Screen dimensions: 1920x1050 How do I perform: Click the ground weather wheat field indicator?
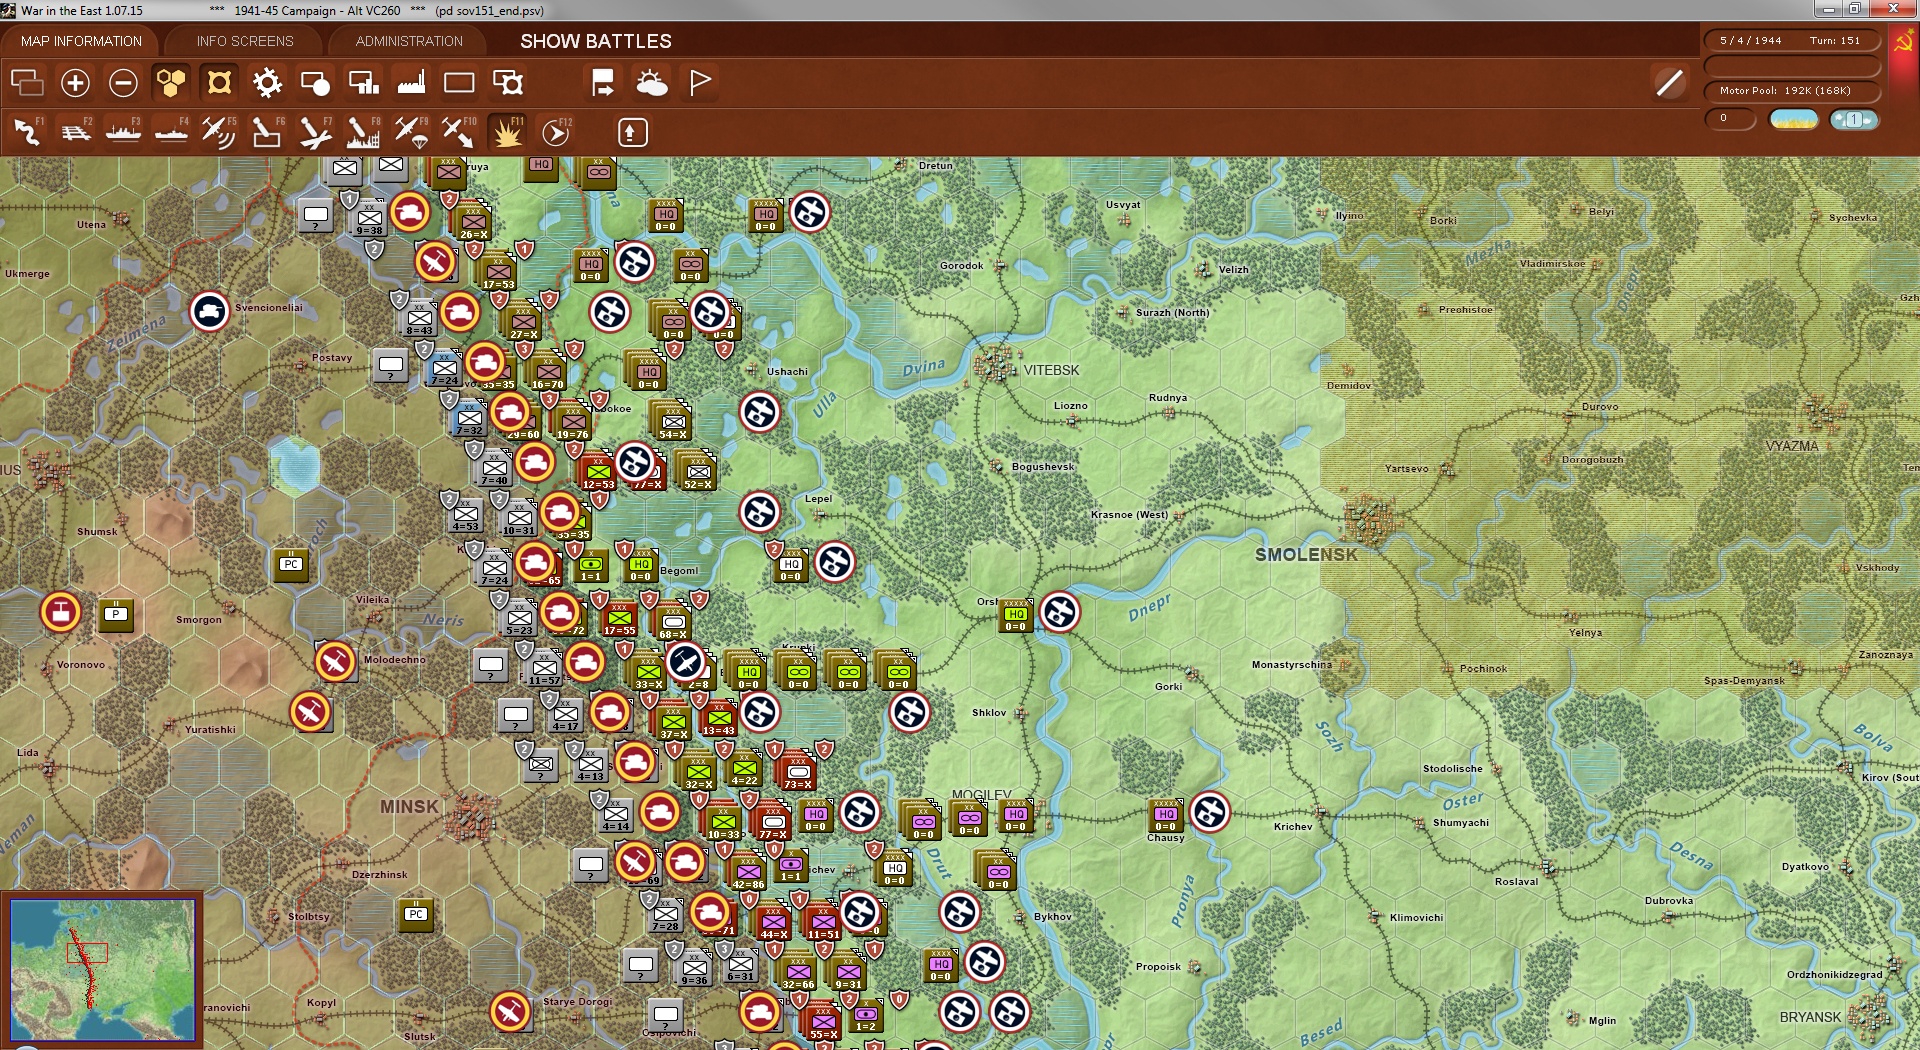1794,120
